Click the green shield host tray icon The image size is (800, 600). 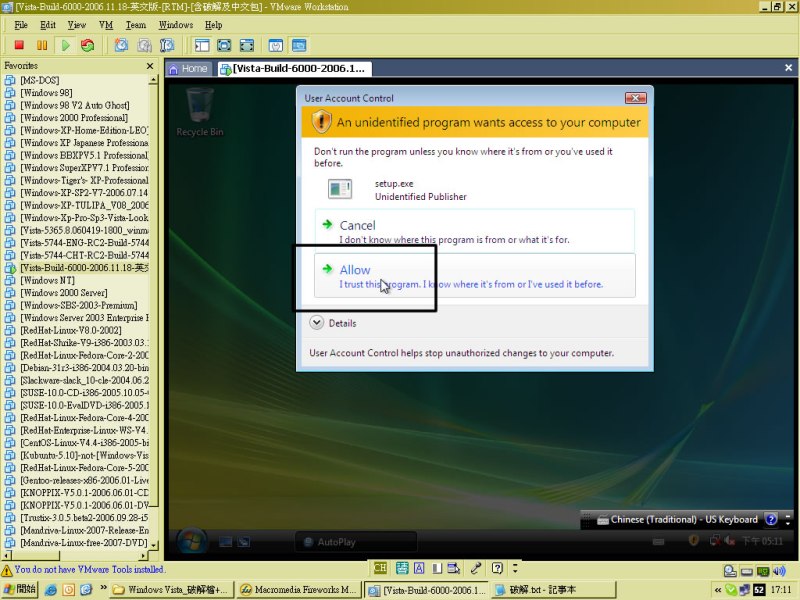731,590
